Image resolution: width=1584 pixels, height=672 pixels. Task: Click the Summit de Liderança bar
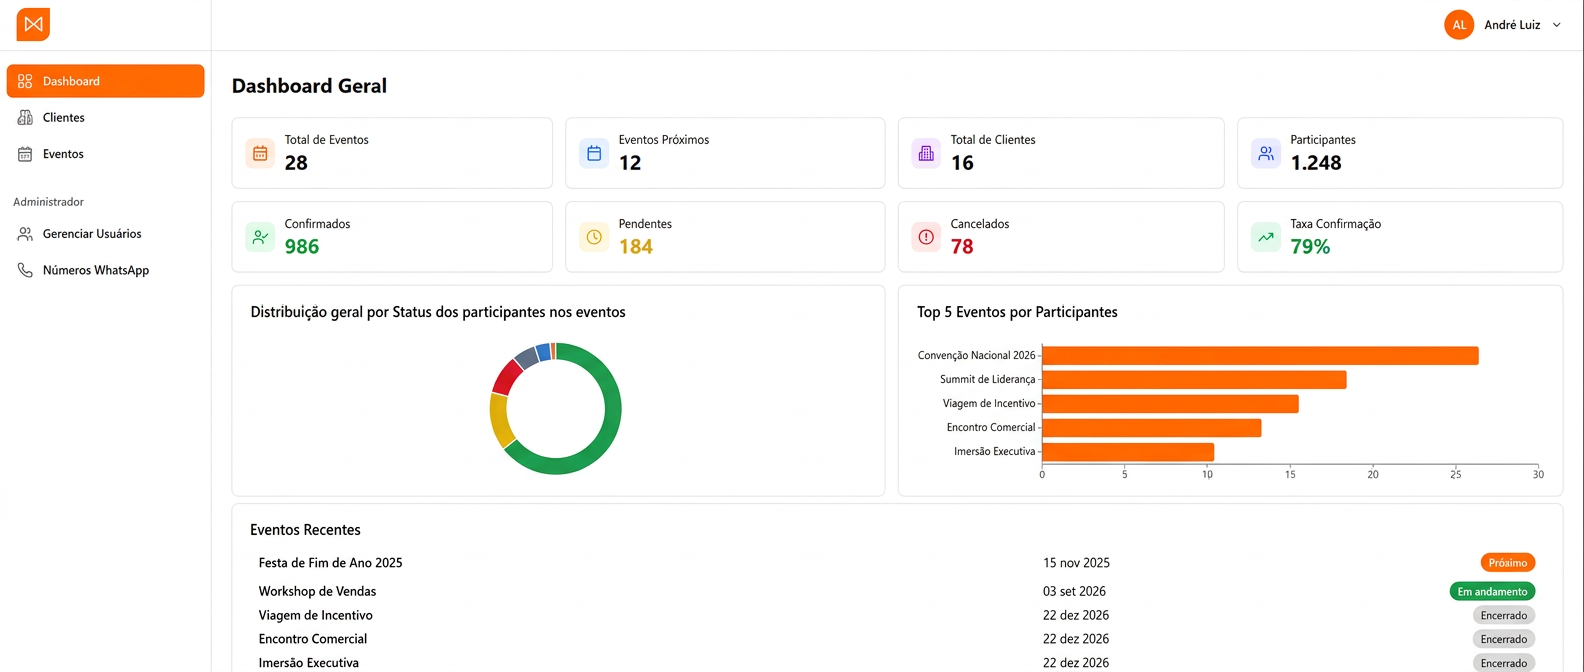[1194, 380]
